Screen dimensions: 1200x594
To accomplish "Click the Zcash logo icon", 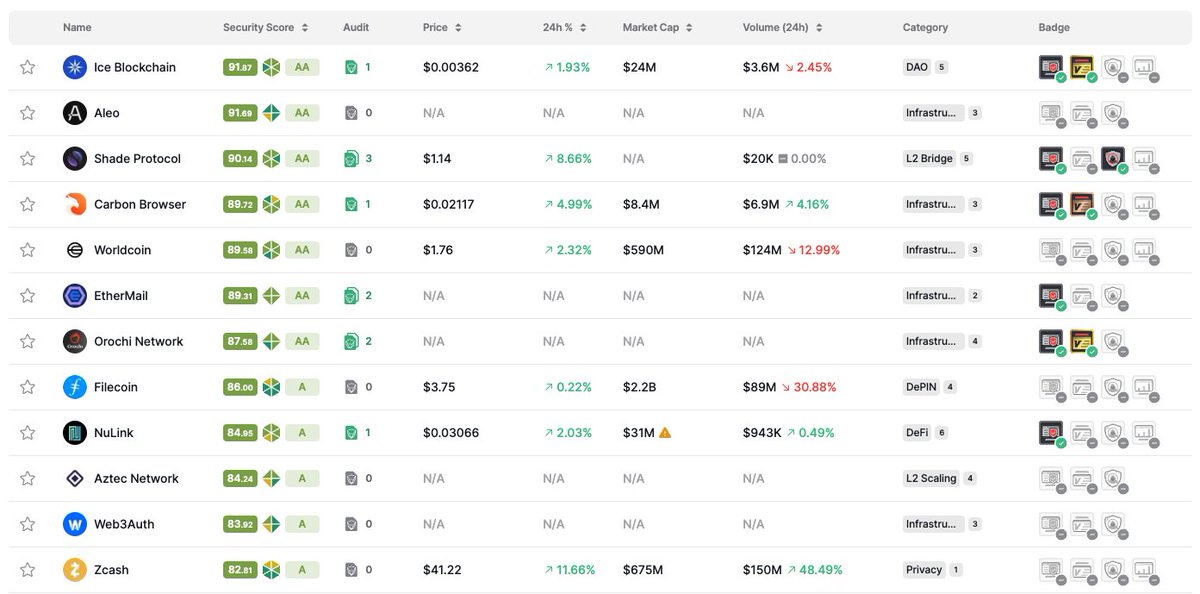I will (75, 570).
